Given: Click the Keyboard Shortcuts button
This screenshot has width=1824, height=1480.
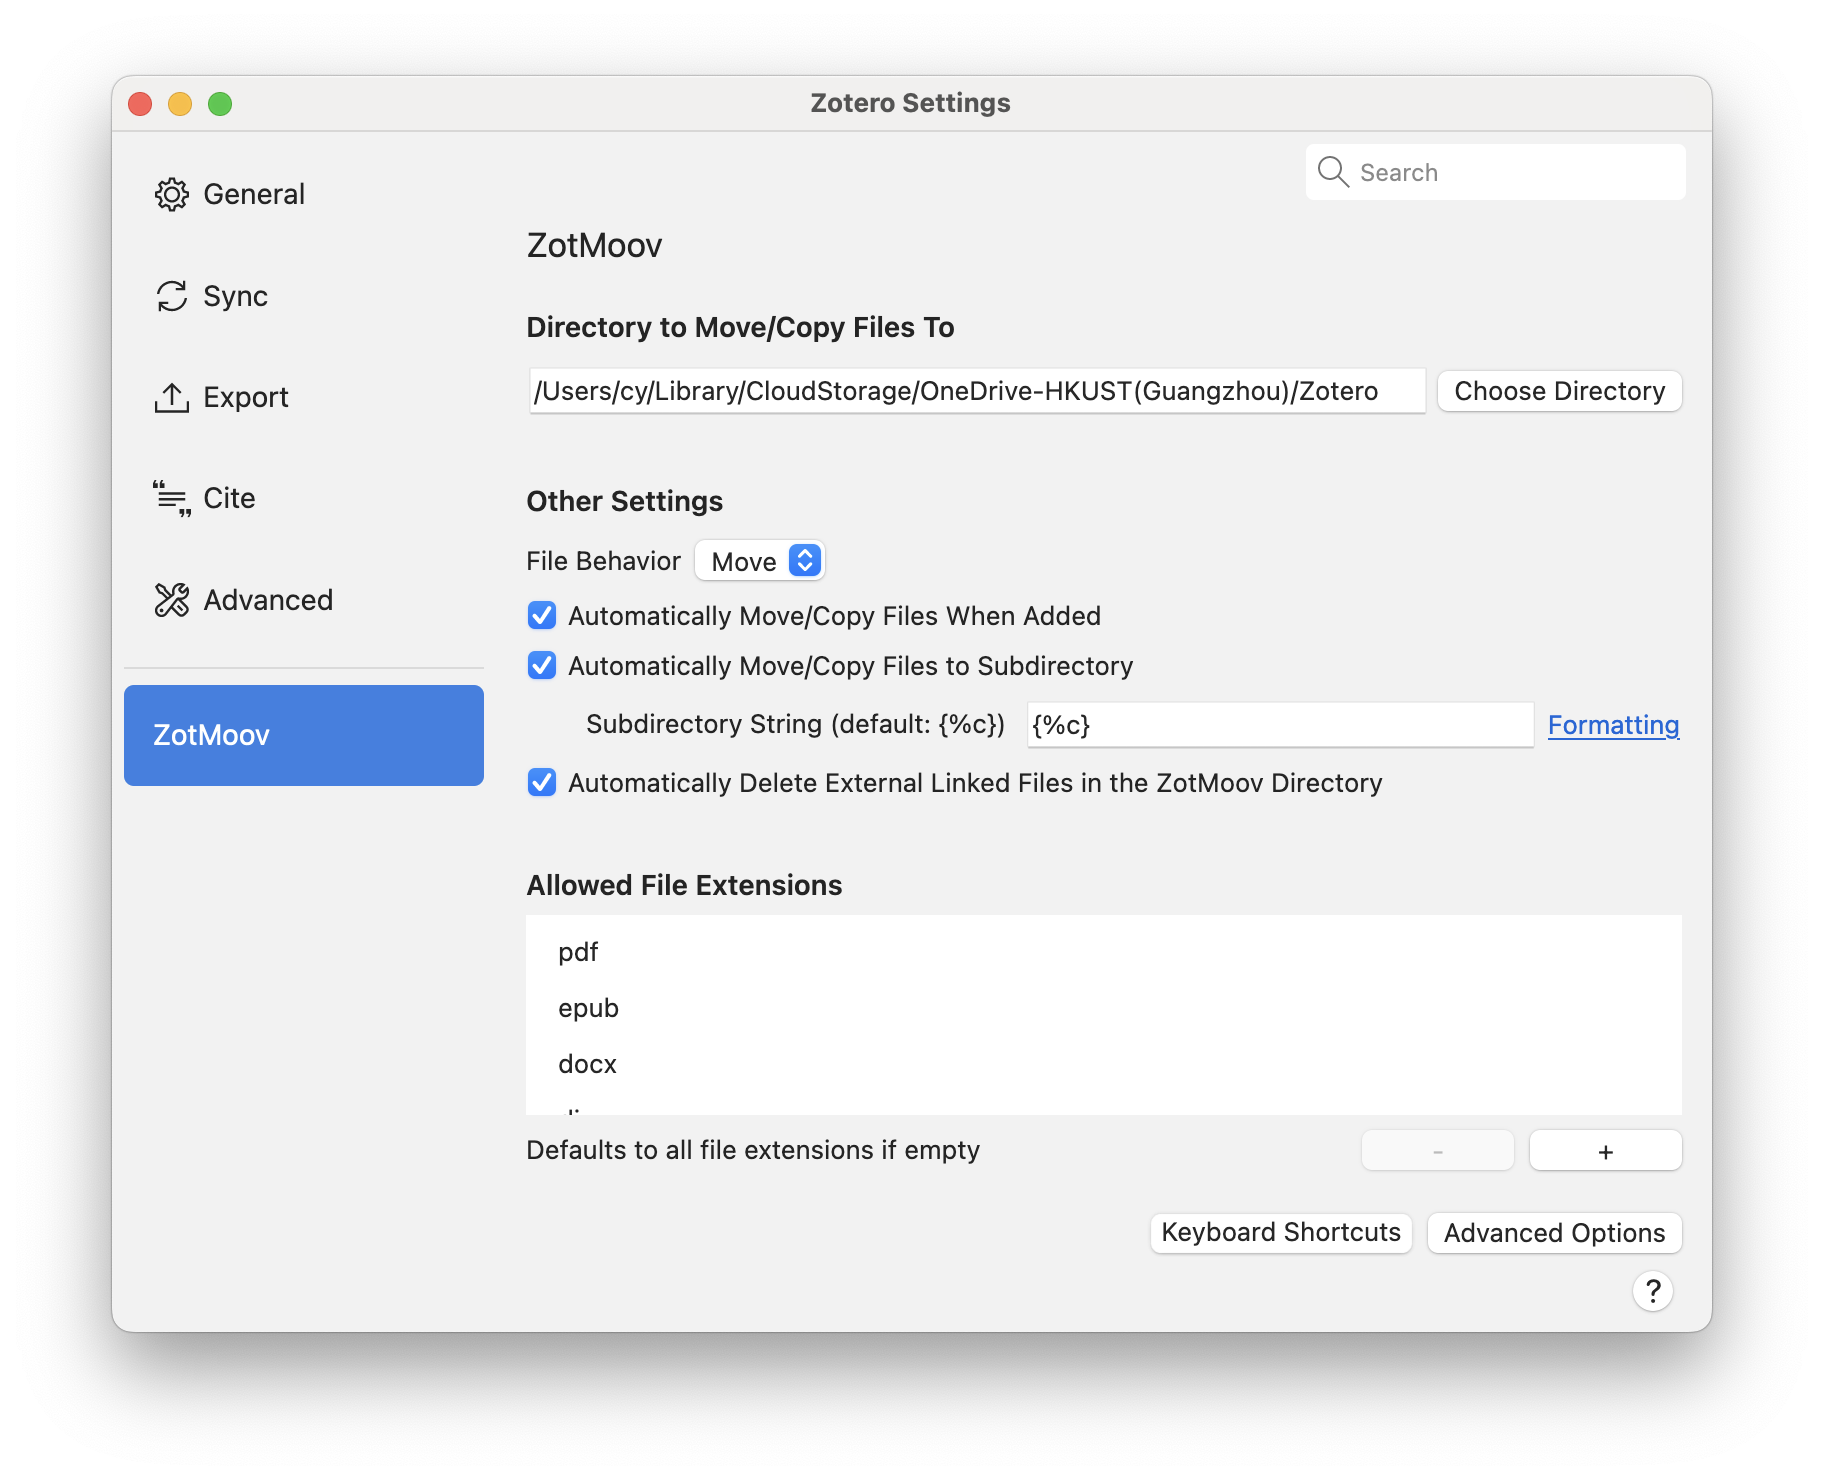Looking at the screenshot, I should pyautogui.click(x=1281, y=1232).
